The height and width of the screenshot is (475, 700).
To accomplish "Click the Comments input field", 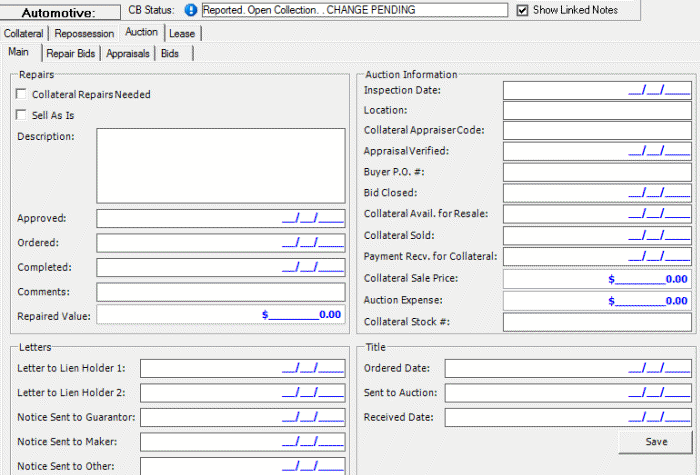I will [x=221, y=292].
